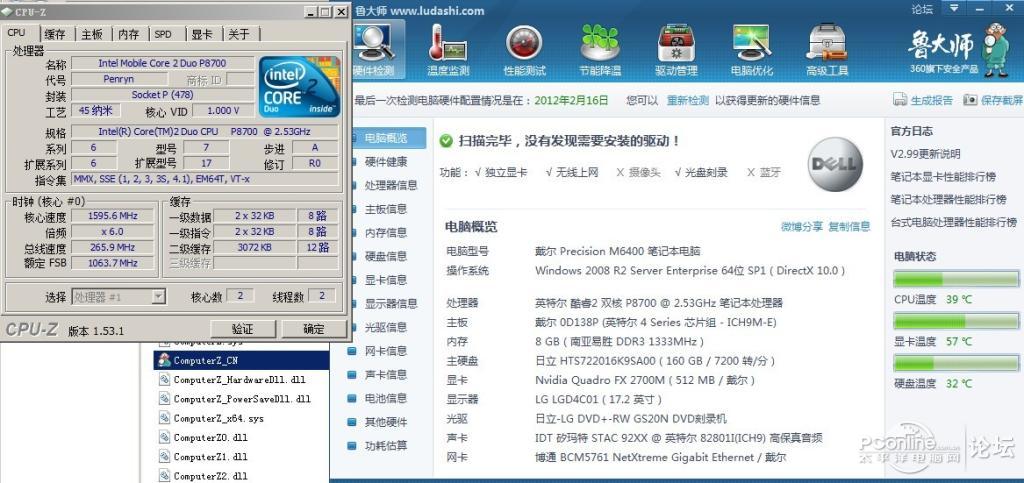Switch to CPU-Z 缓存 tab
1024x483 pixels.
tap(56, 35)
